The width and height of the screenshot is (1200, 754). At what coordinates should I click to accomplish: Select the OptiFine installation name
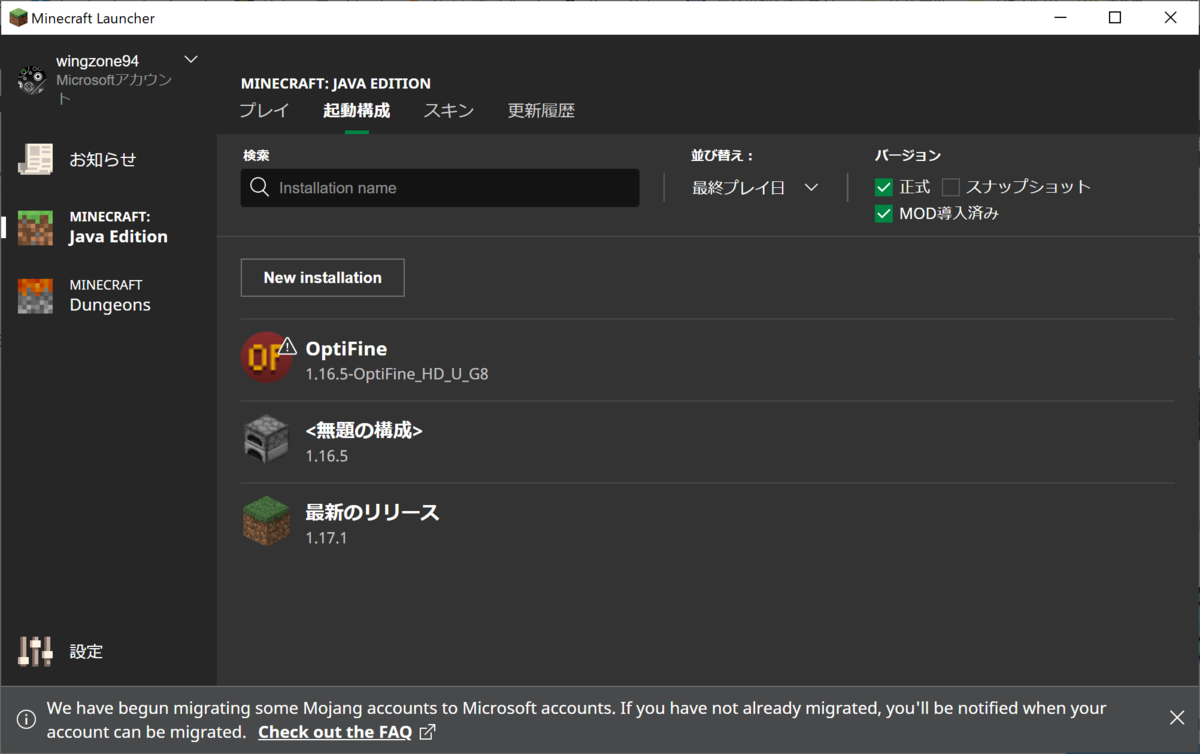346,349
